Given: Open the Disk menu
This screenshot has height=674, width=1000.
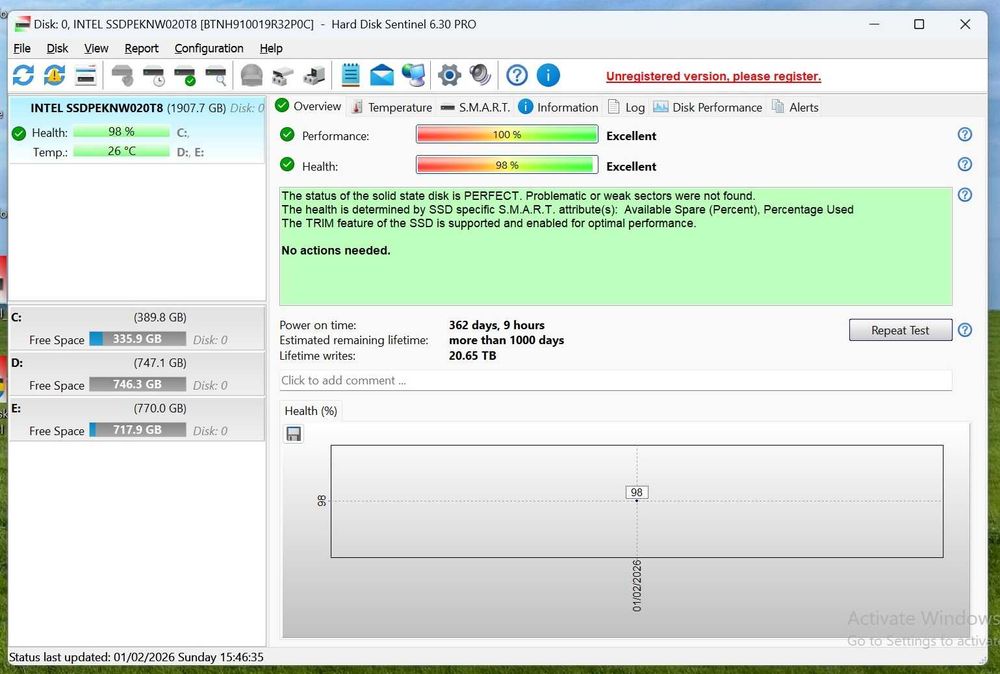Looking at the screenshot, I should pos(57,48).
